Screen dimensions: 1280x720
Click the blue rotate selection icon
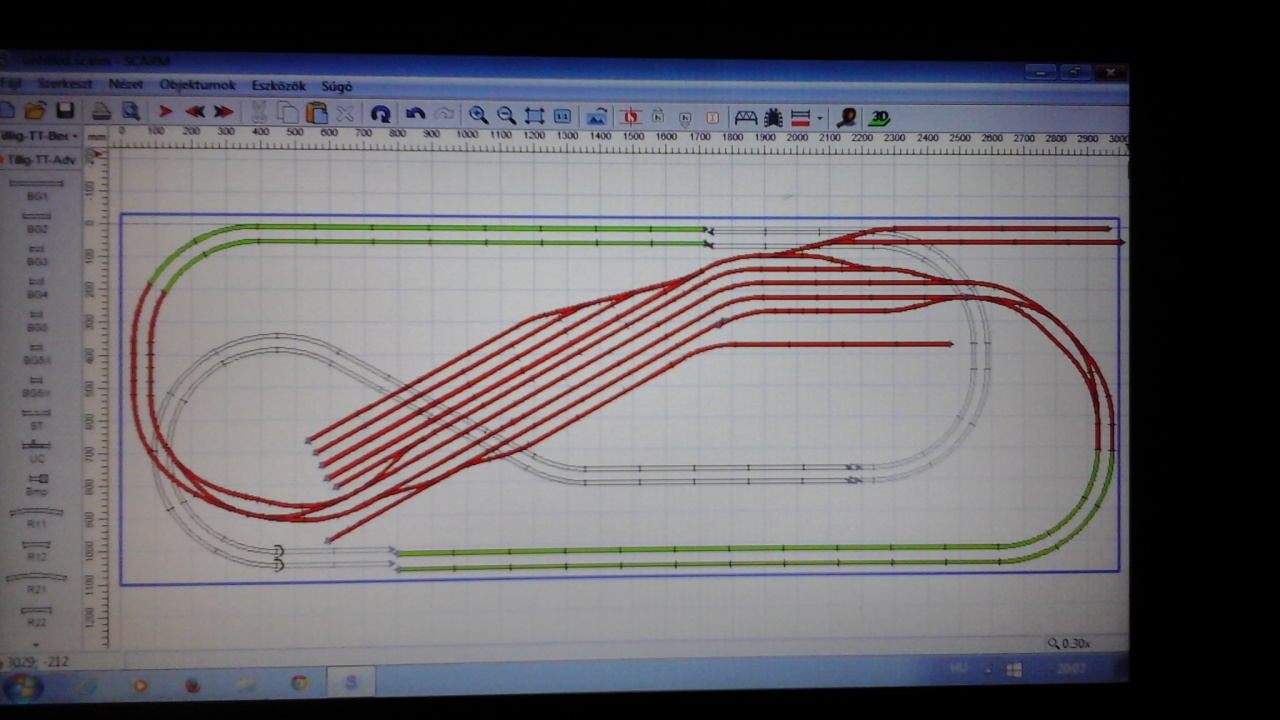[380, 114]
